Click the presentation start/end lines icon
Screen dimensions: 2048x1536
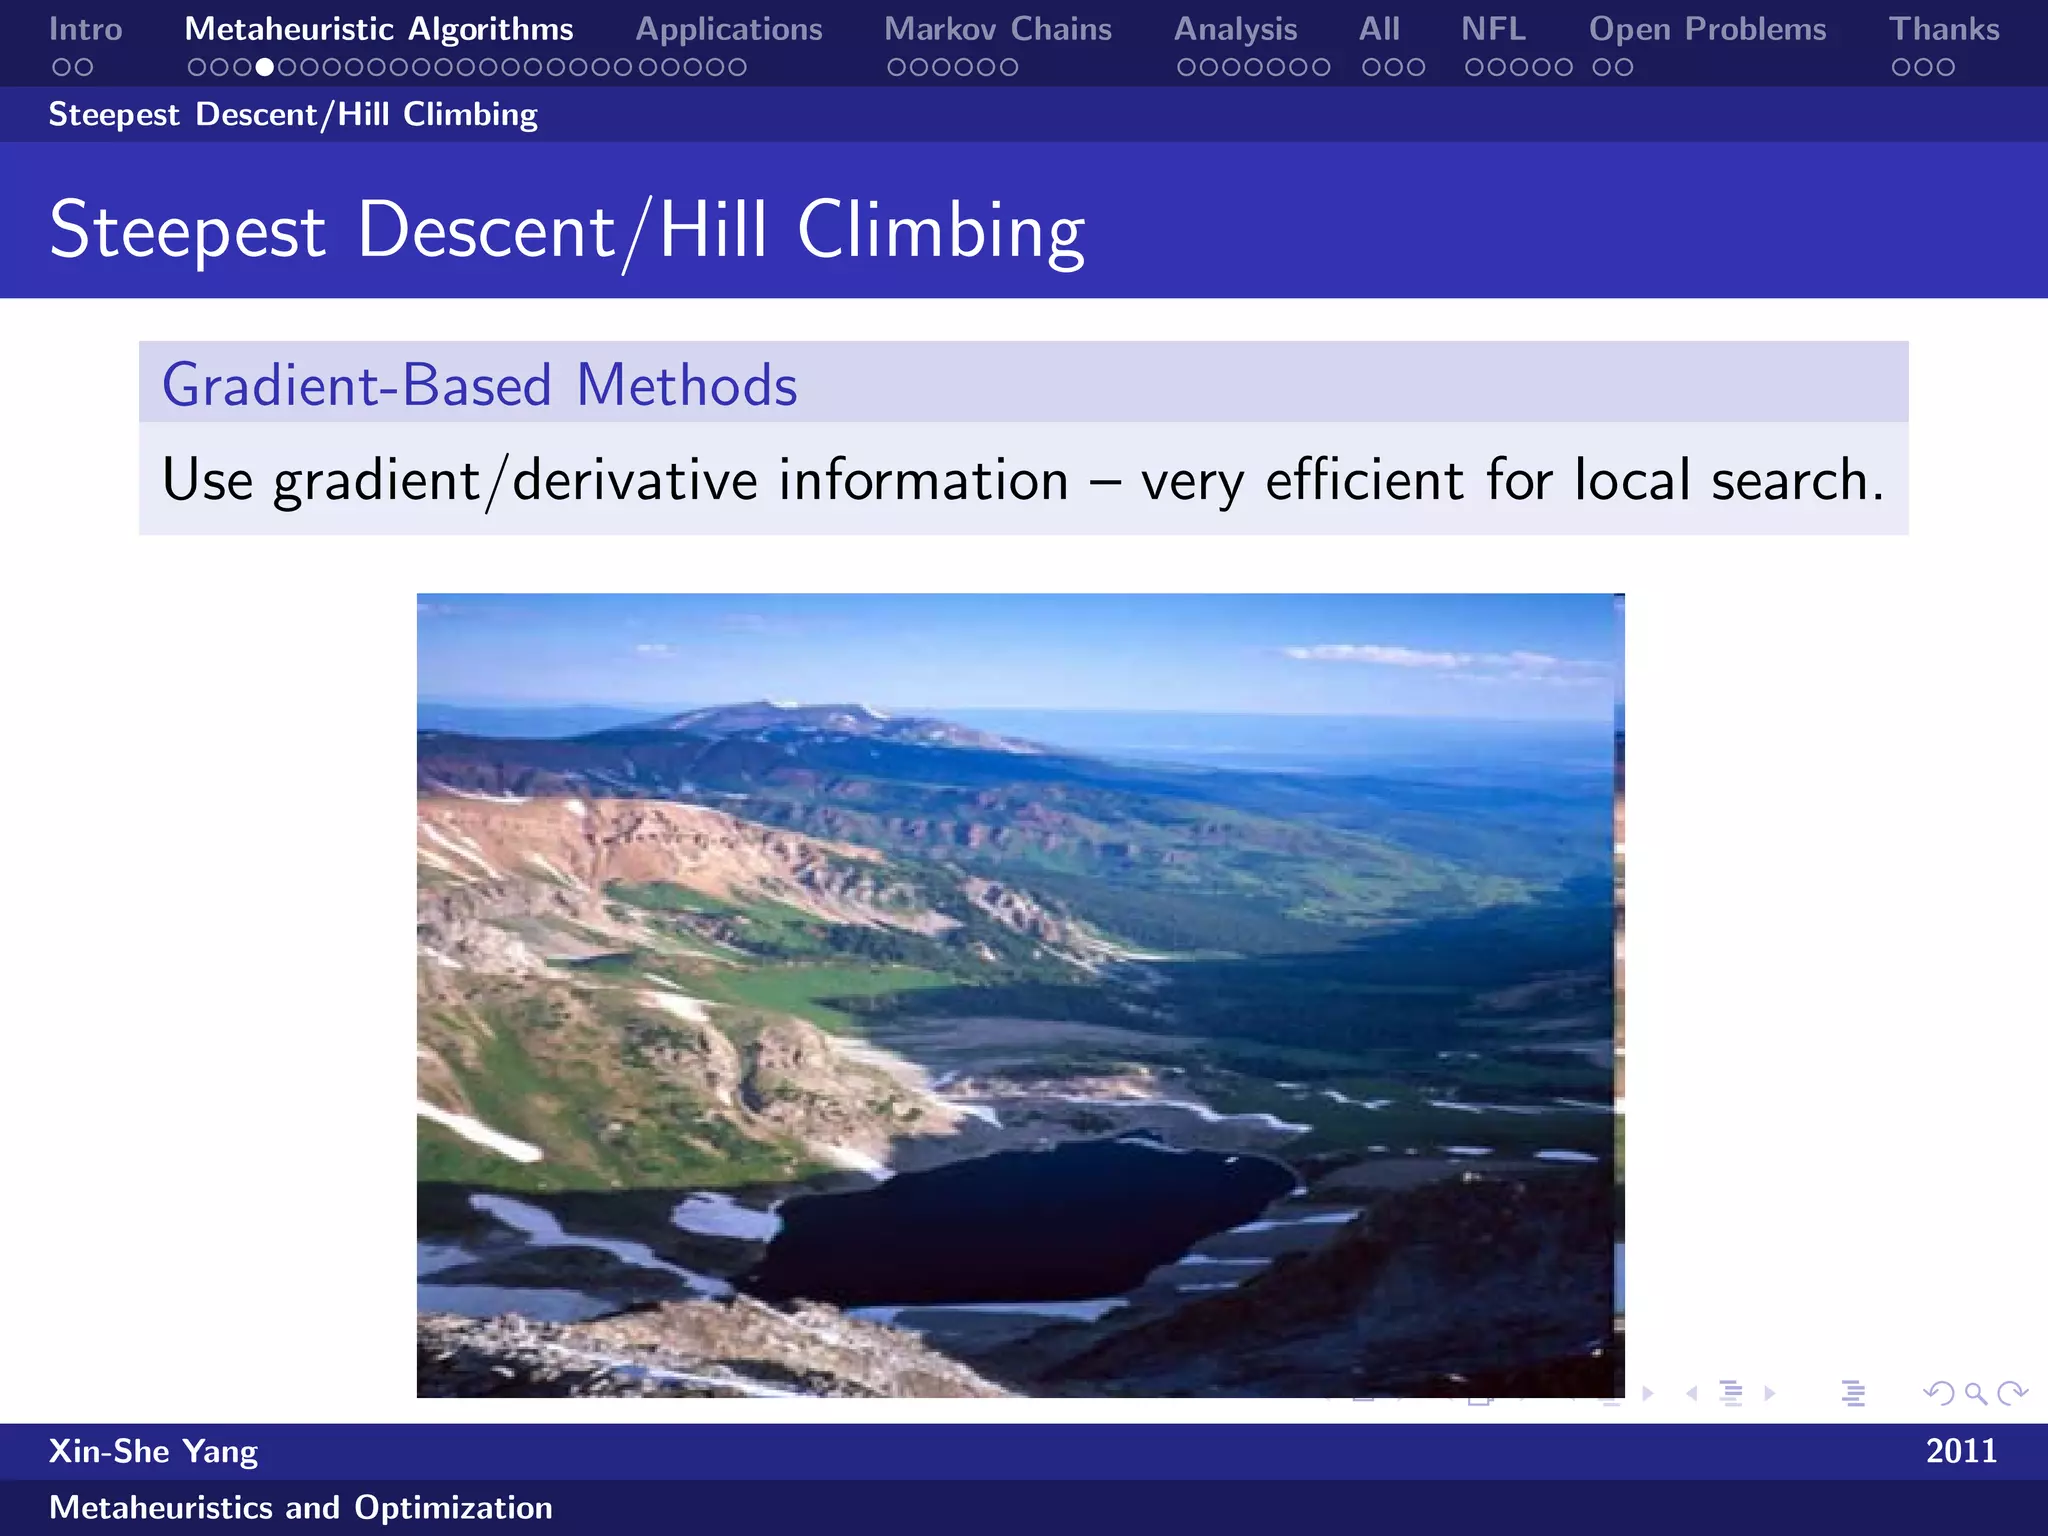(x=1853, y=1393)
